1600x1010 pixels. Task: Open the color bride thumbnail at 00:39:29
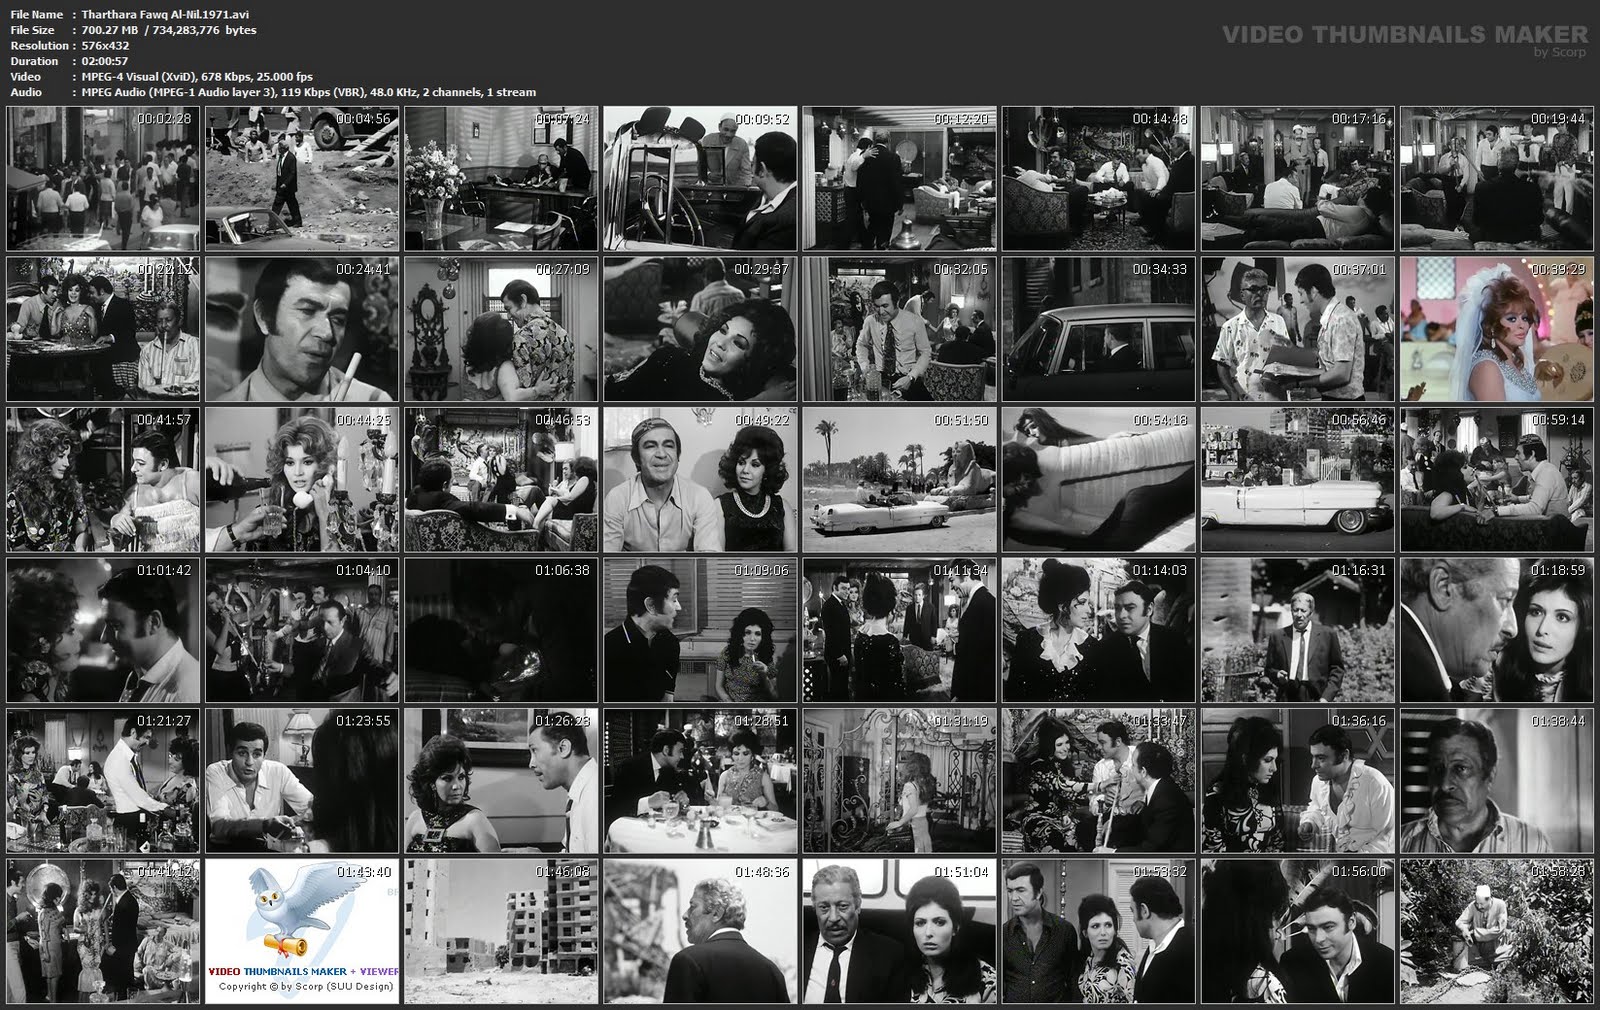[1497, 329]
